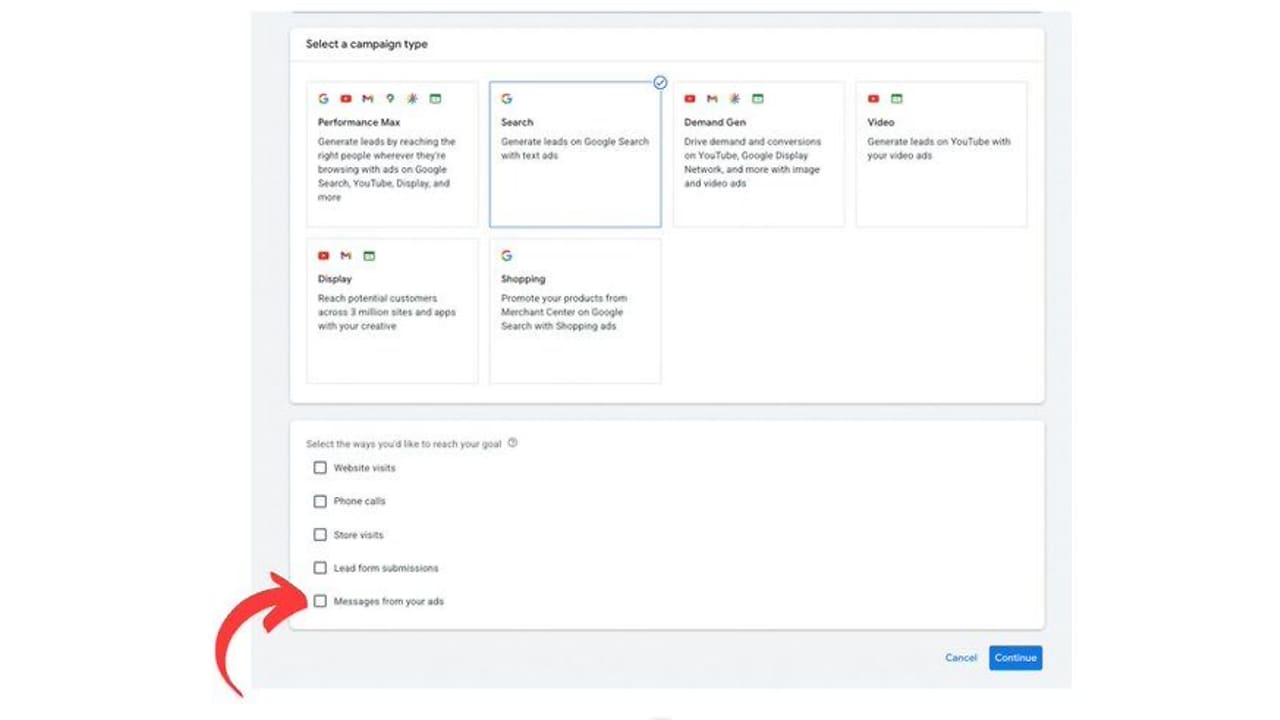Select the Display campaign title
This screenshot has width=1280, height=720.
[335, 279]
